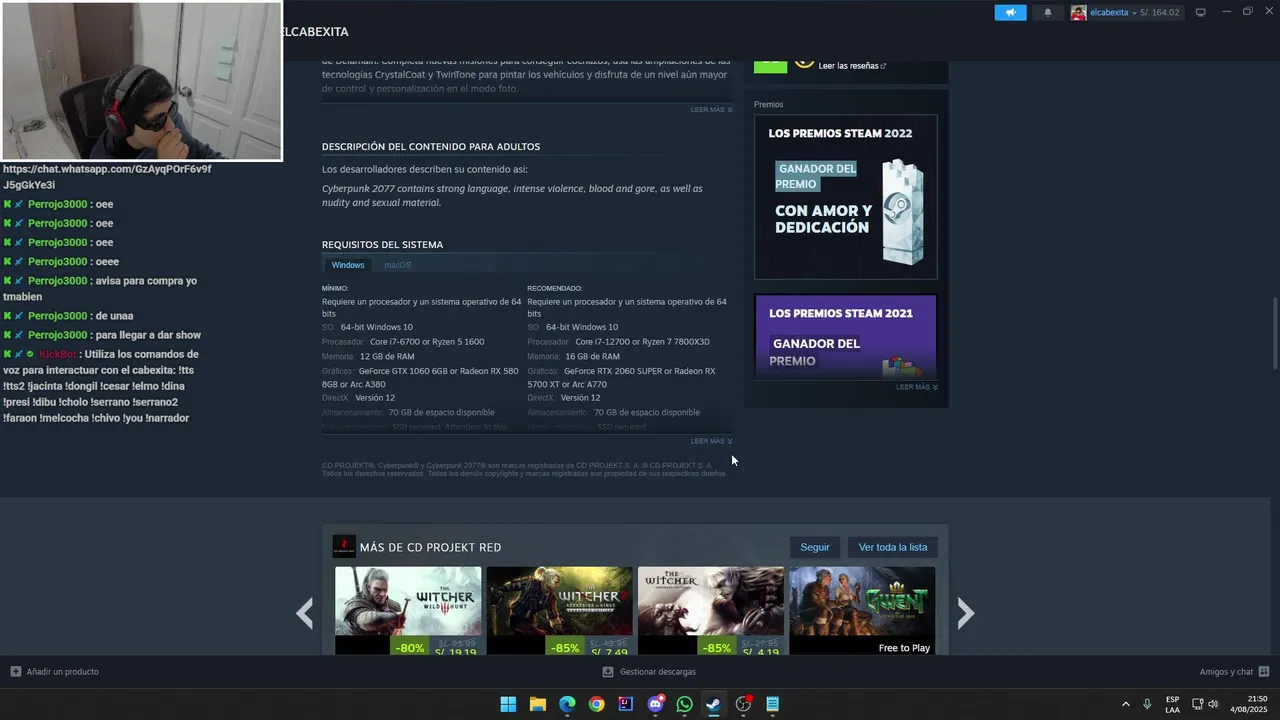The width and height of the screenshot is (1280, 720).
Task: Expand the game description with LEER MÁS
Action: point(711,110)
